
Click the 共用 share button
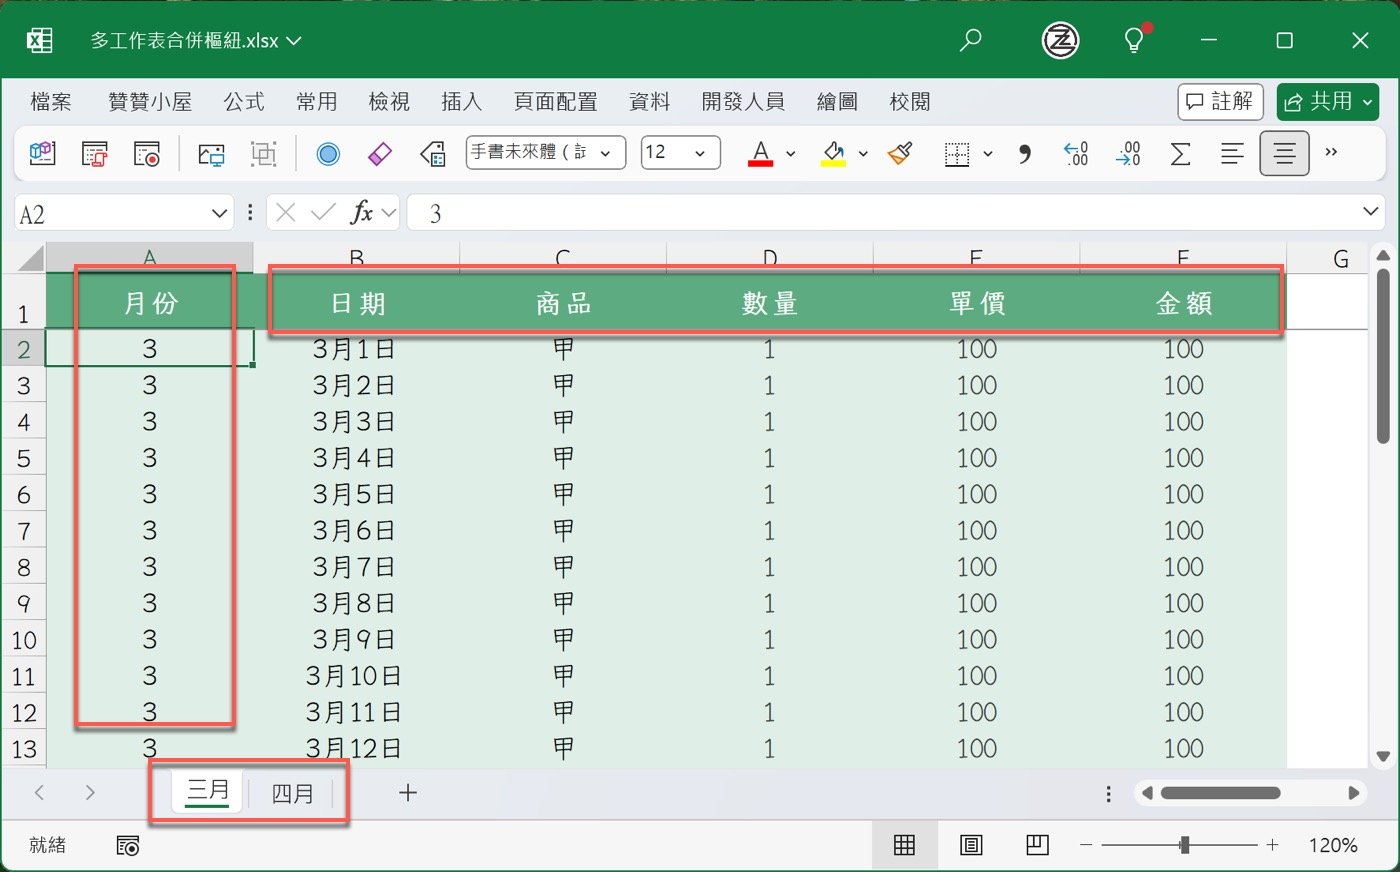[1328, 101]
